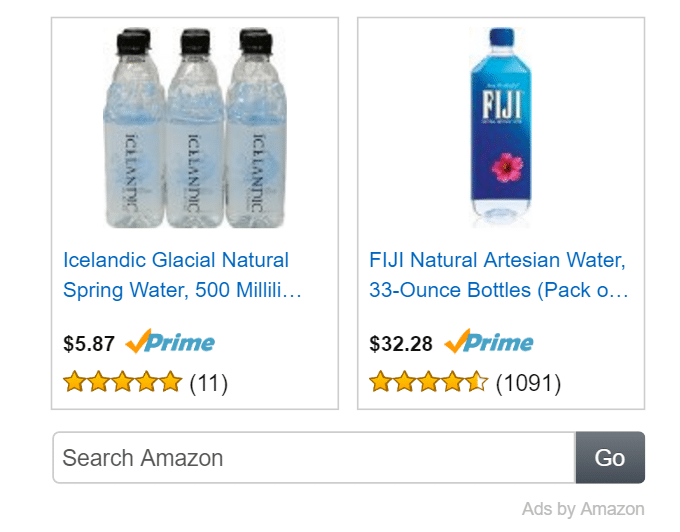This screenshot has height=532, width=680.
Task: Click the $5.87 price
Action: (89, 344)
